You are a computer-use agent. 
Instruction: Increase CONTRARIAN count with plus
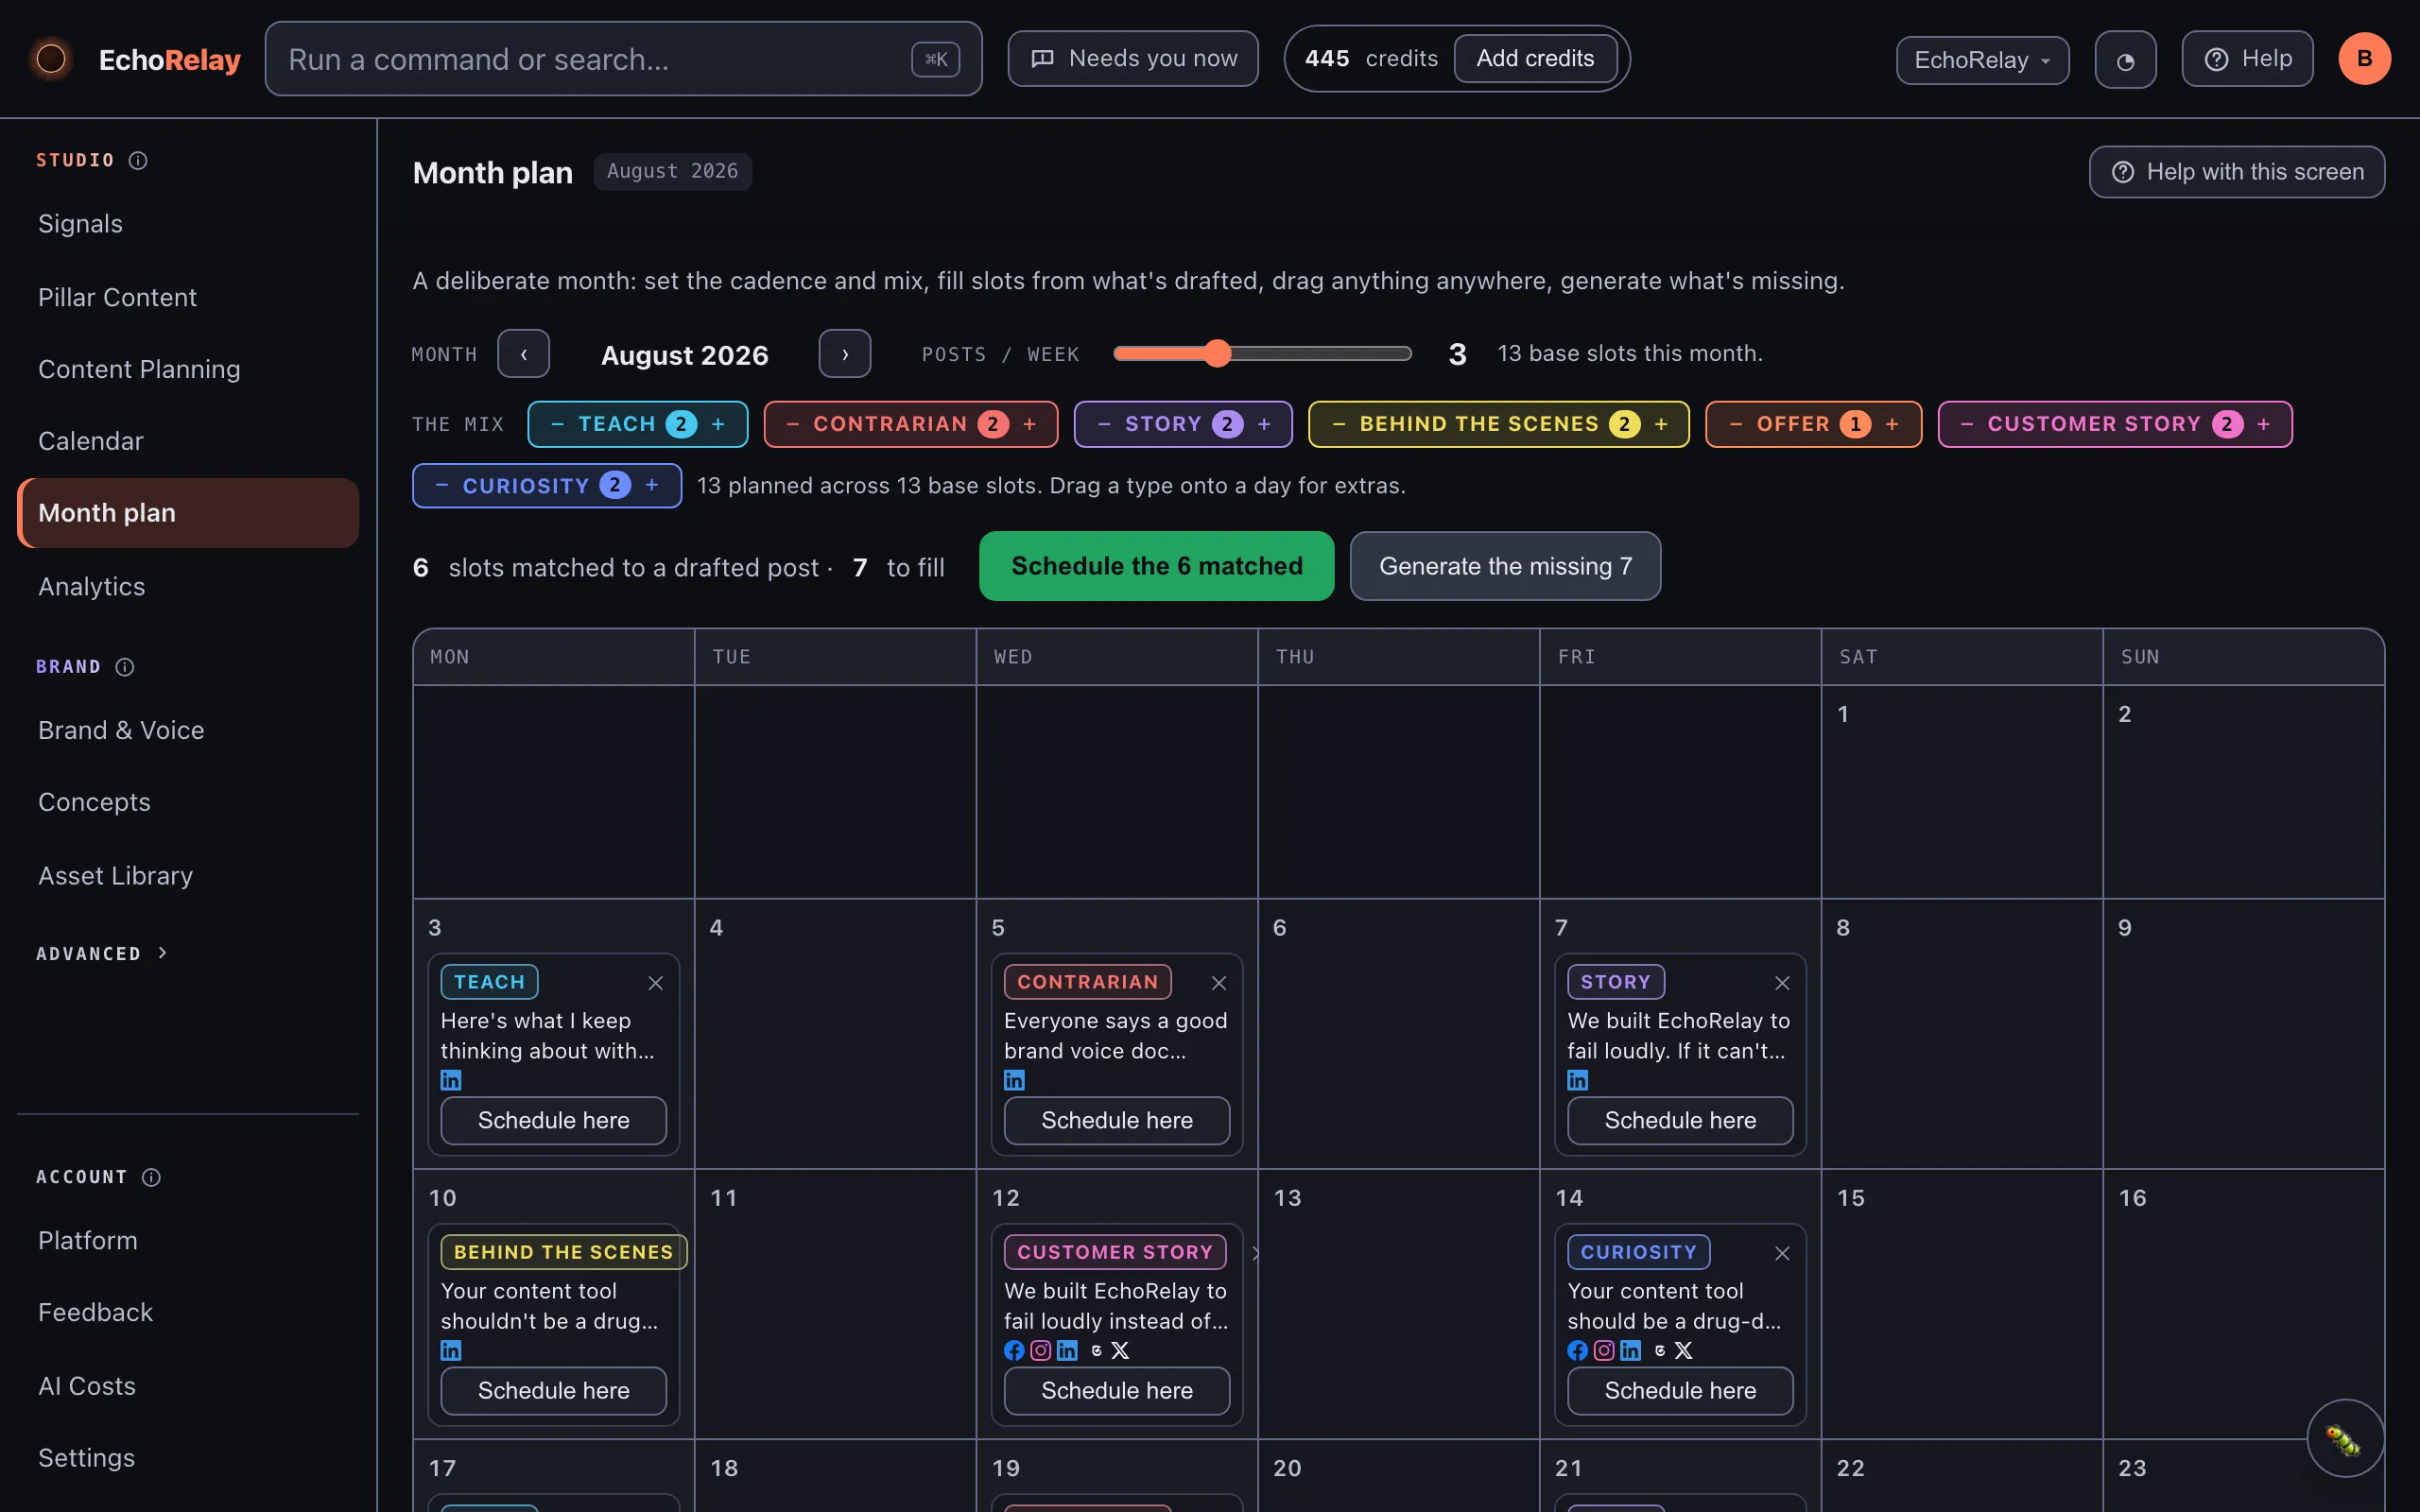click(x=1030, y=424)
